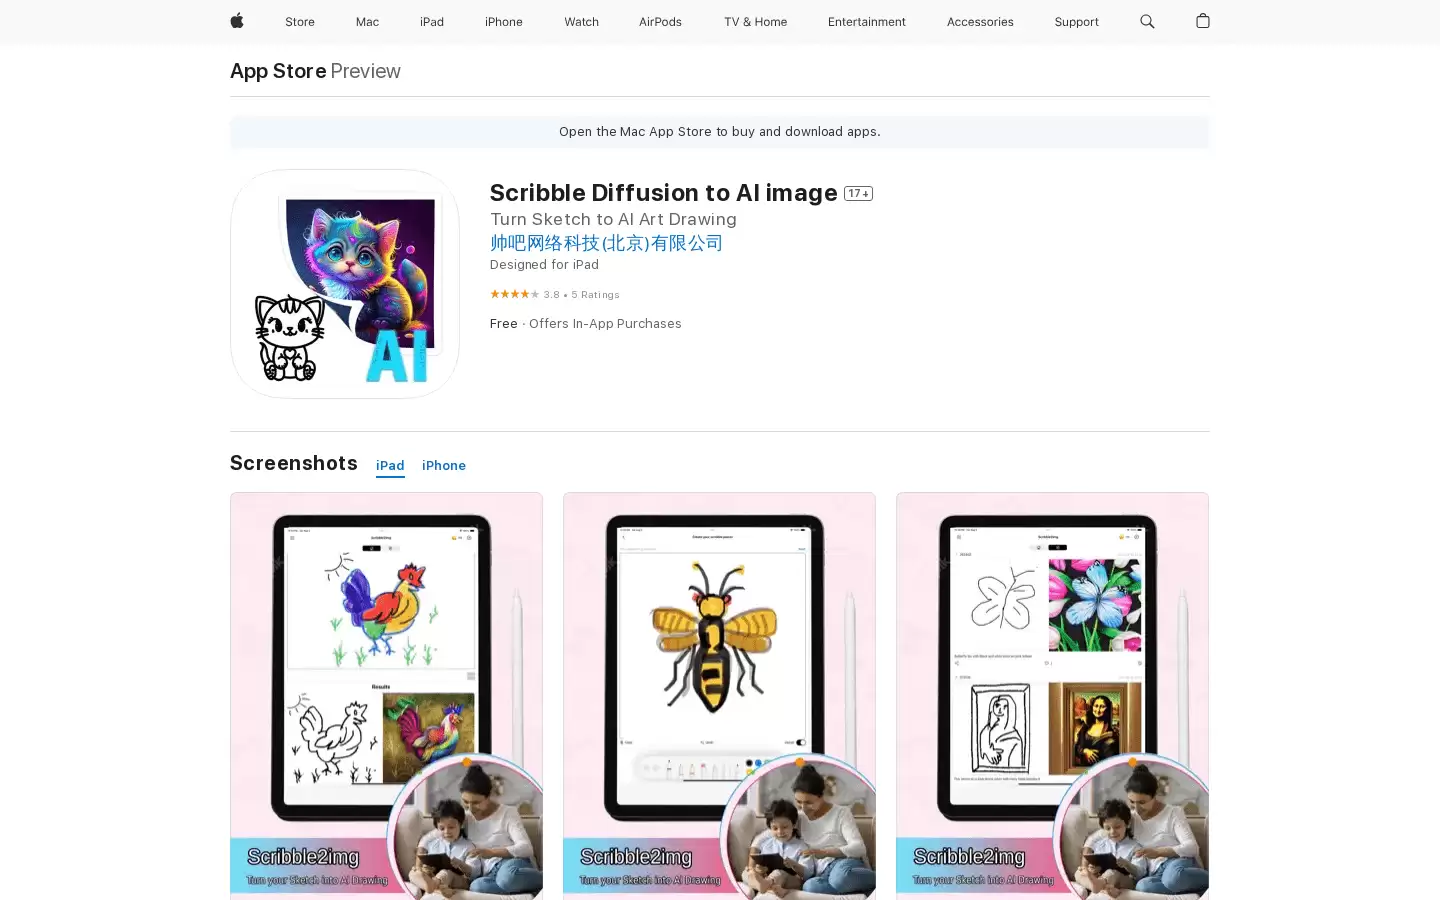View the Mona Lisa sketch screenshot
The image size is (1440, 900).
pyautogui.click(x=1052, y=696)
